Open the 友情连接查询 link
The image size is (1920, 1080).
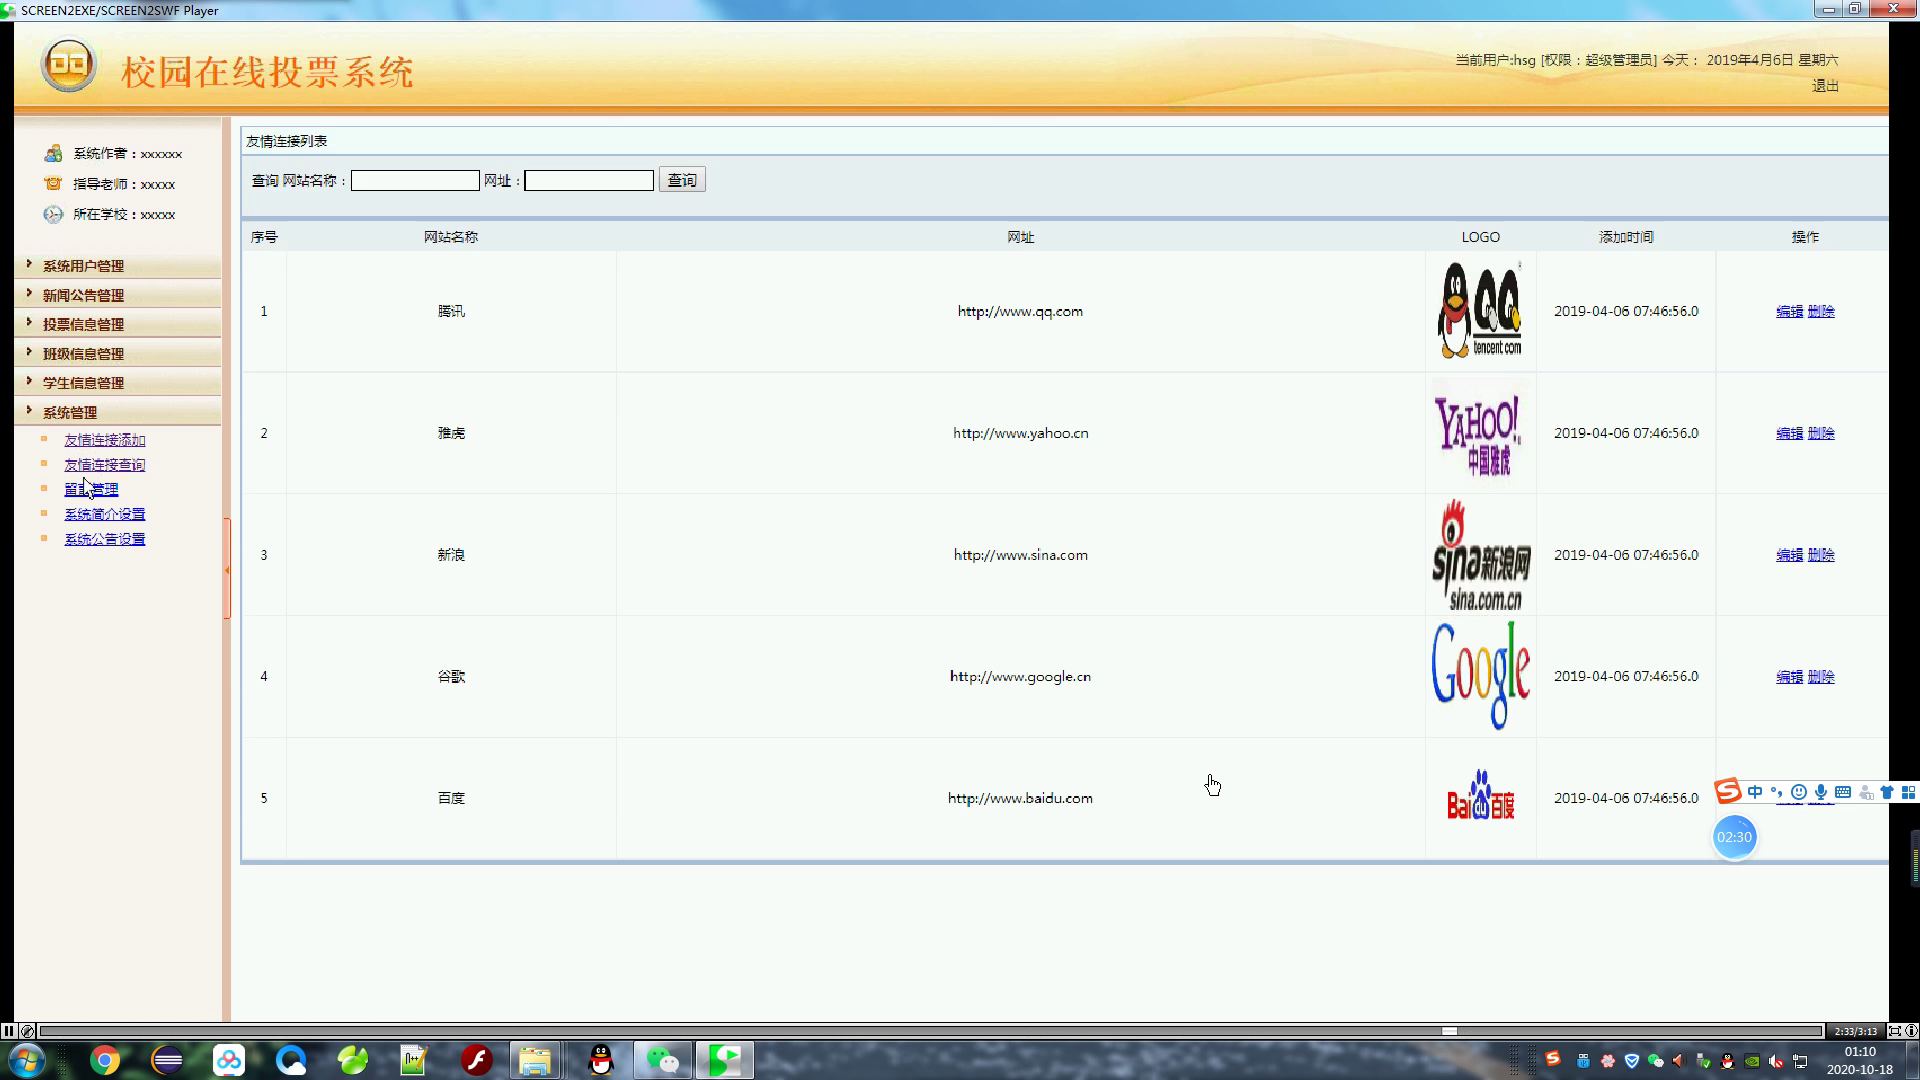105,465
